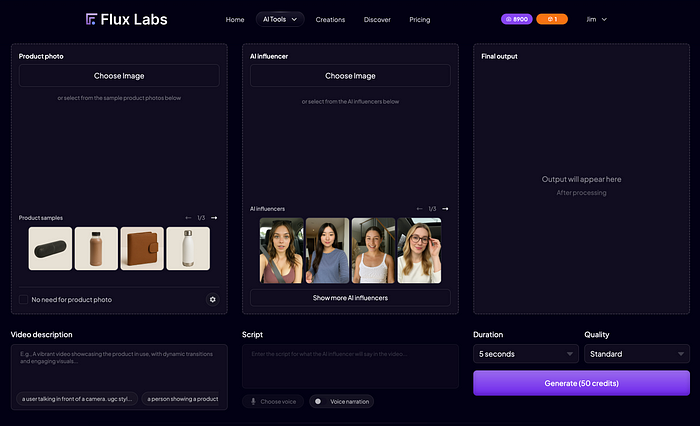The image size is (700, 426).
Task: Go to previous product samples page arrow
Action: [188, 218]
